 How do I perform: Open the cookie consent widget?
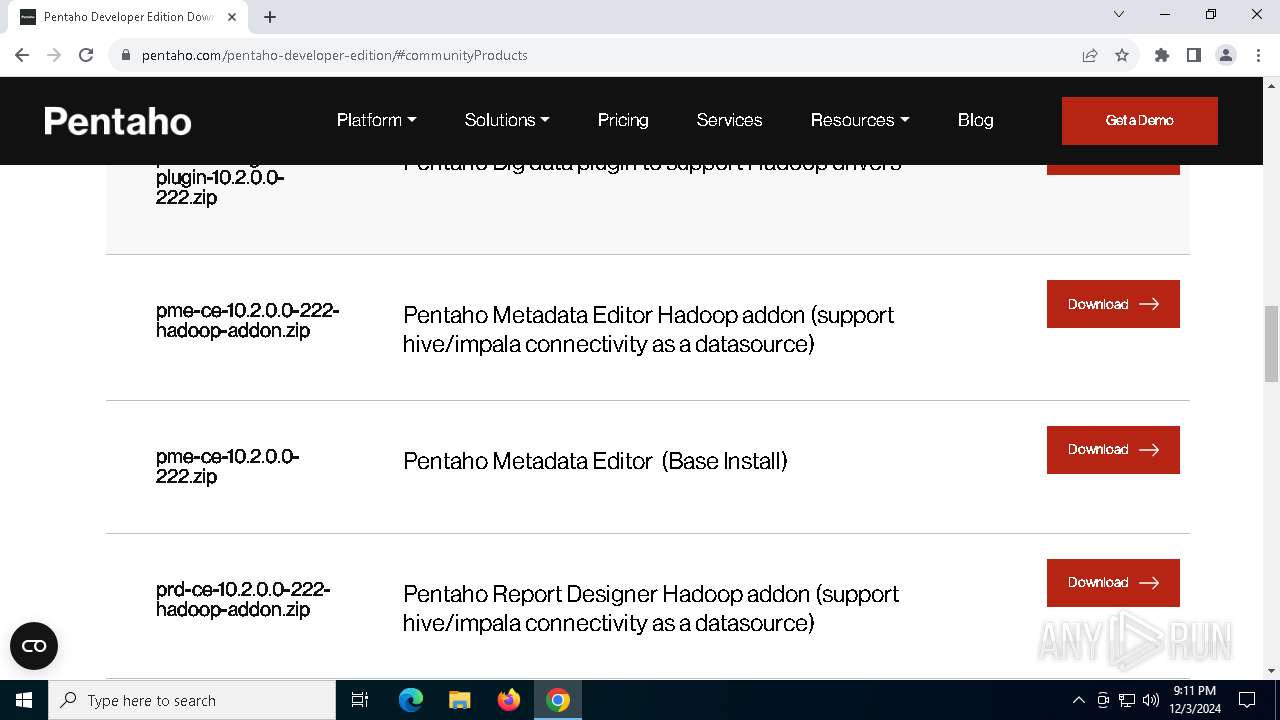click(x=34, y=646)
